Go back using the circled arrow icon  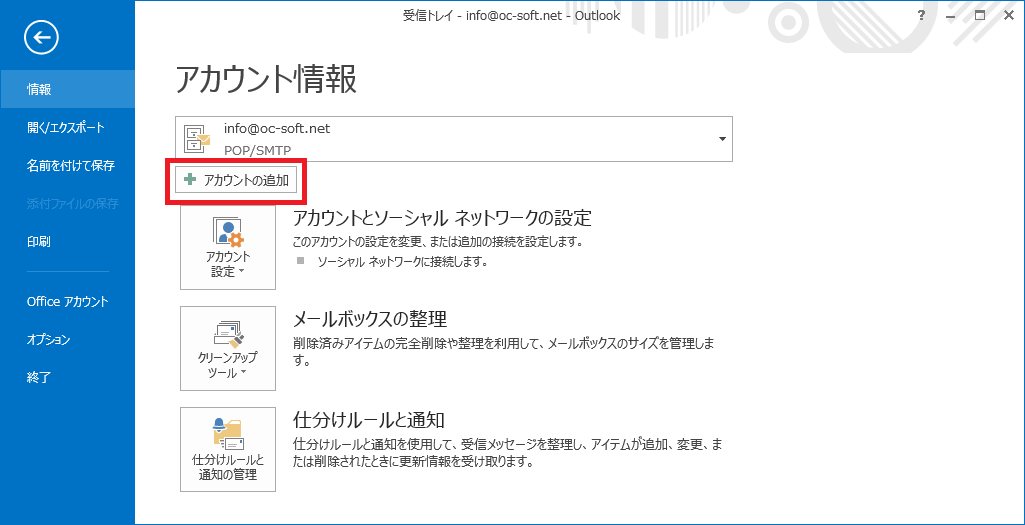pyautogui.click(x=41, y=38)
